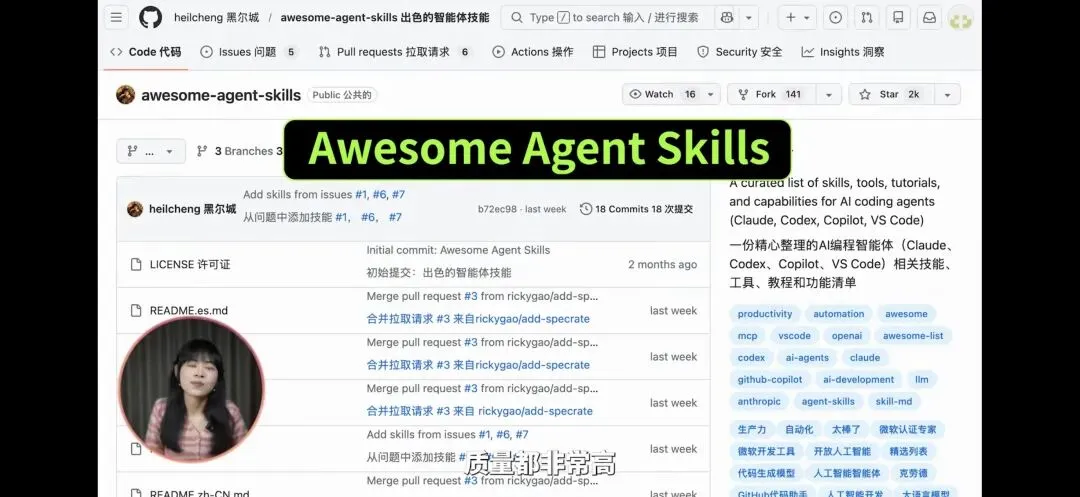This screenshot has height=497, width=1080.
Task: Open the productivity topic tag
Action: (765, 314)
